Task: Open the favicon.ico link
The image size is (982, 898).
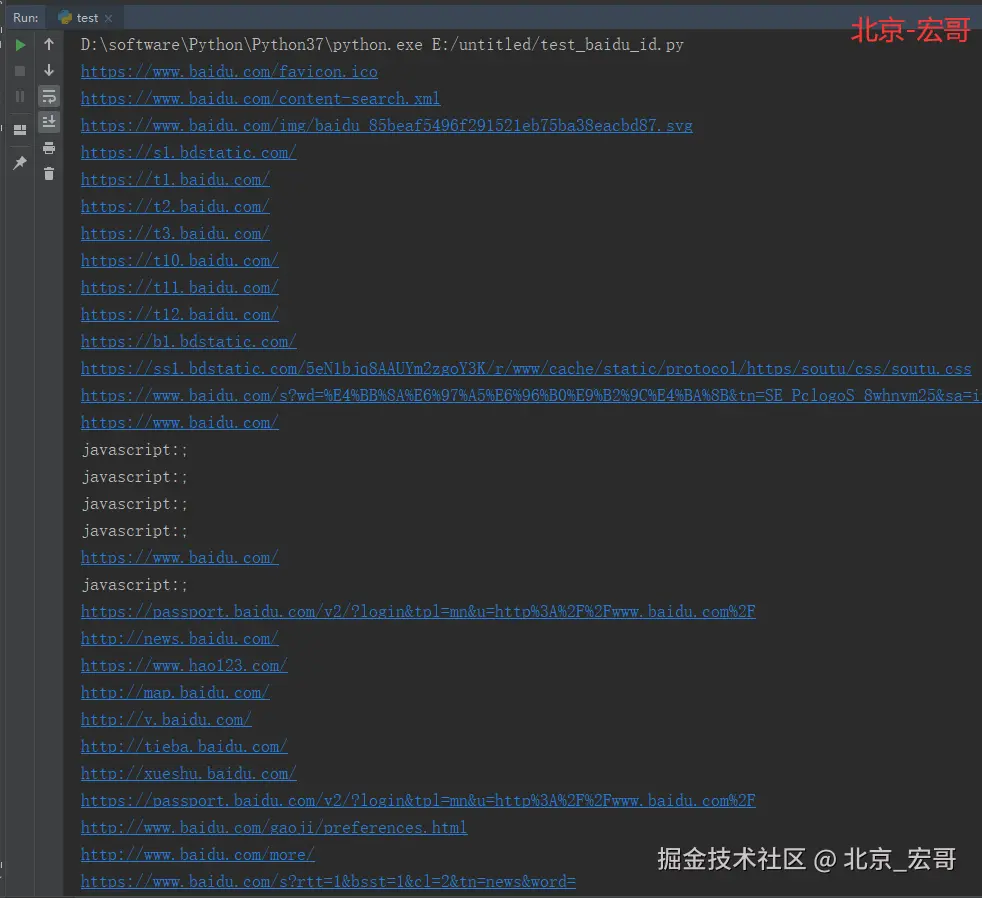Action: [229, 72]
